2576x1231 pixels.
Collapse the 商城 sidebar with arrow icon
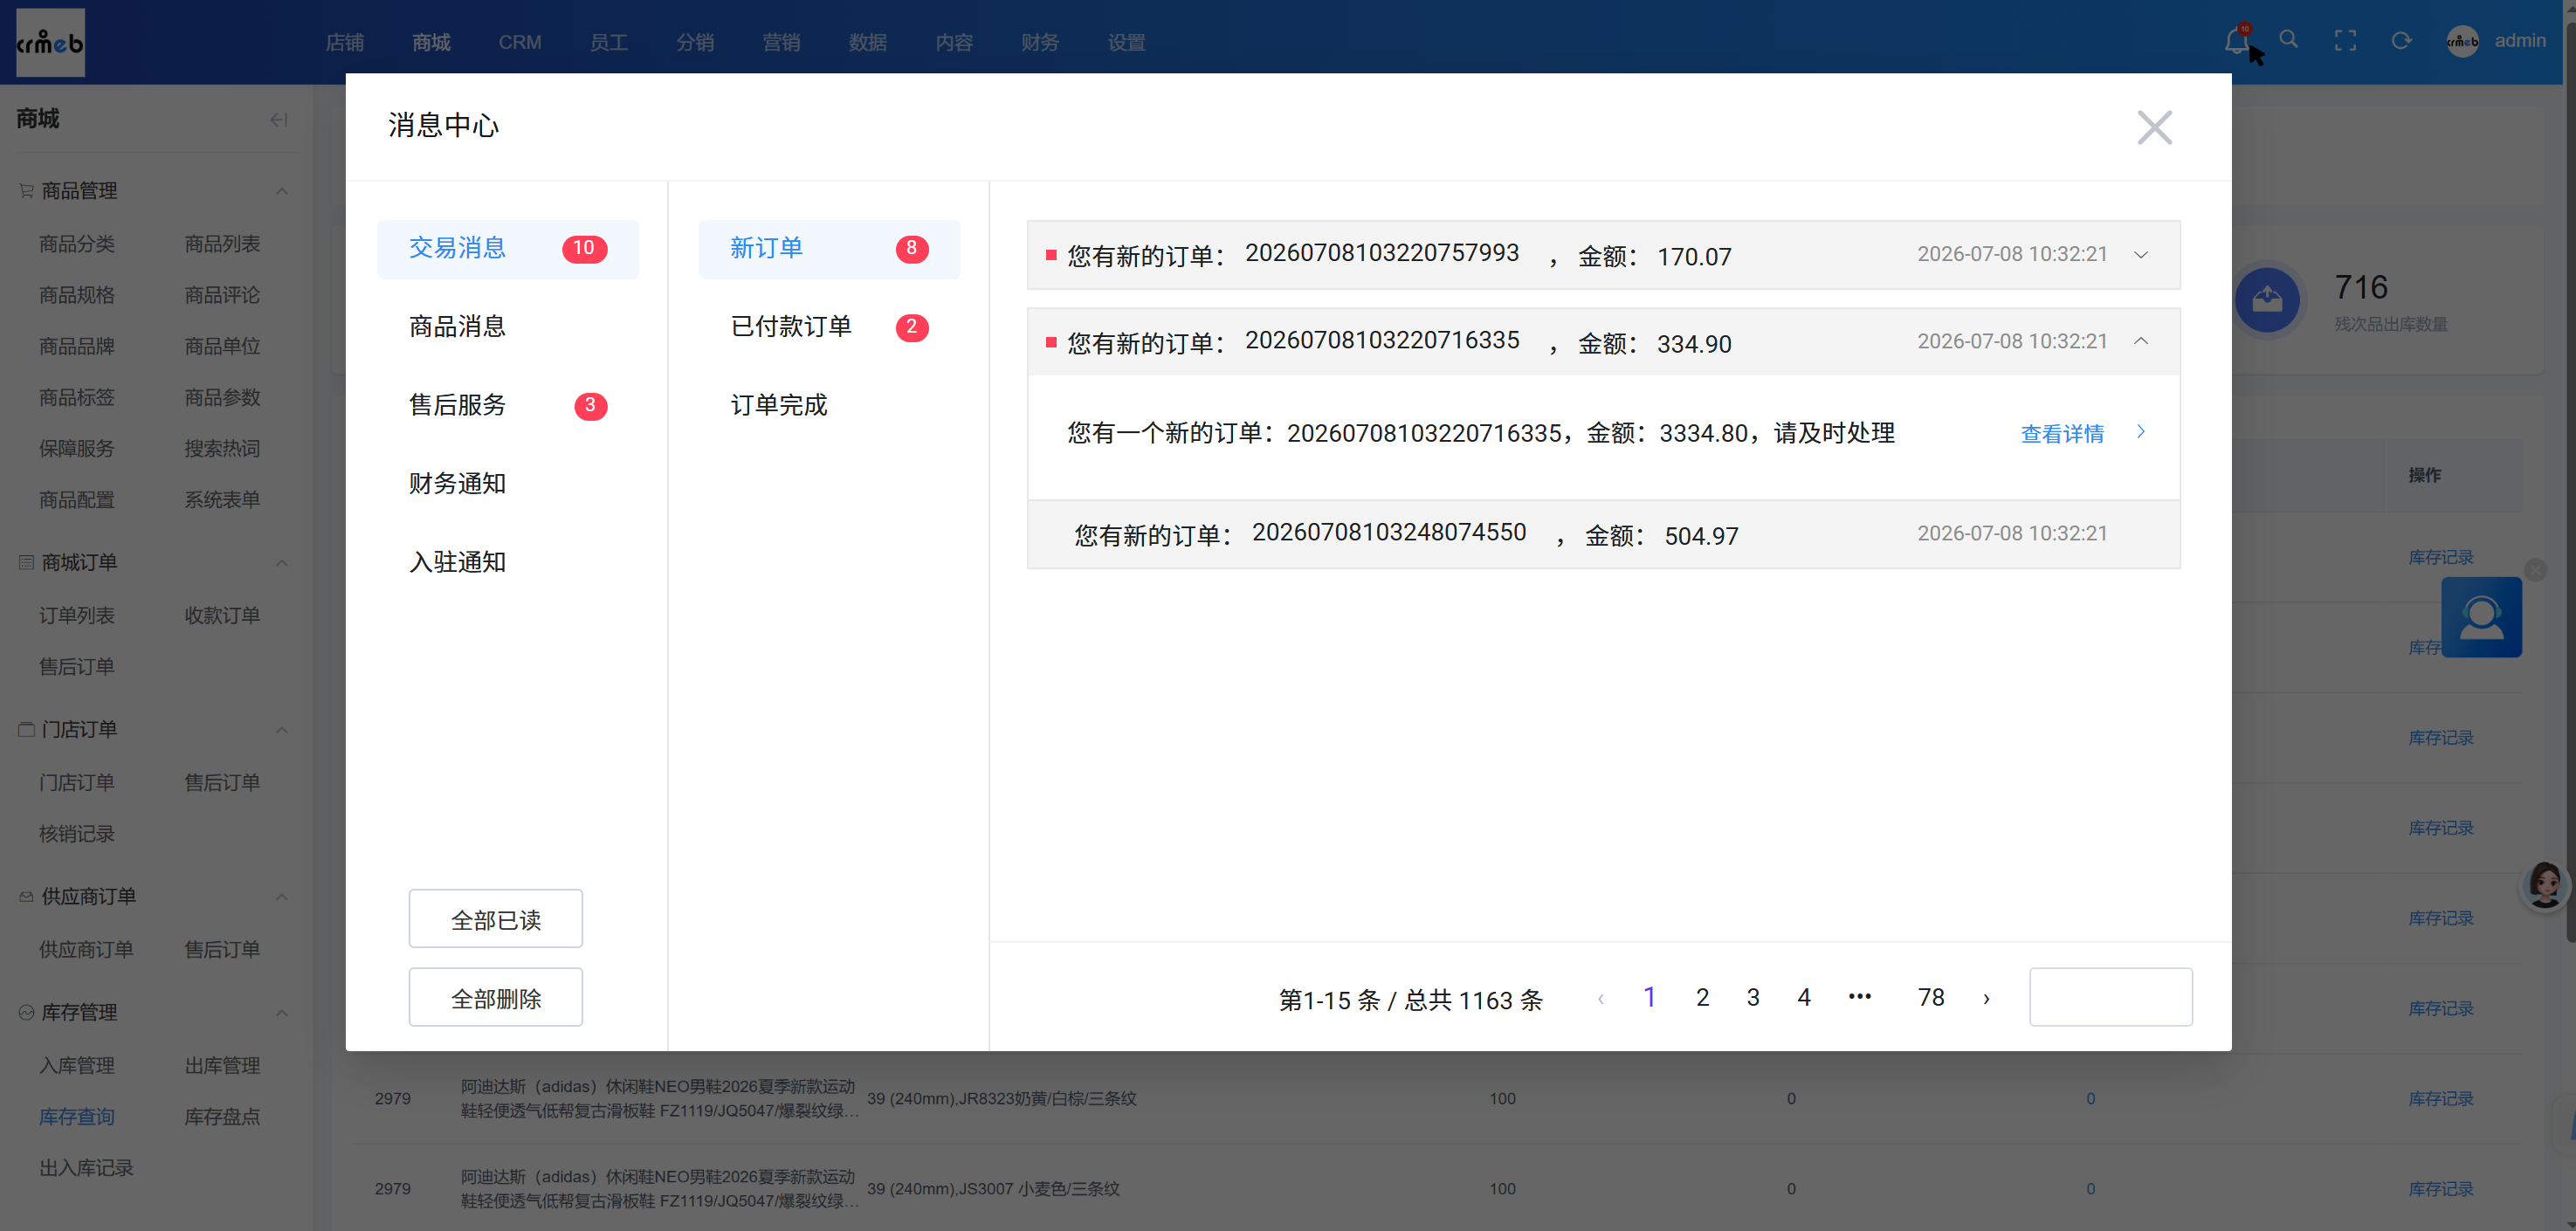point(279,120)
